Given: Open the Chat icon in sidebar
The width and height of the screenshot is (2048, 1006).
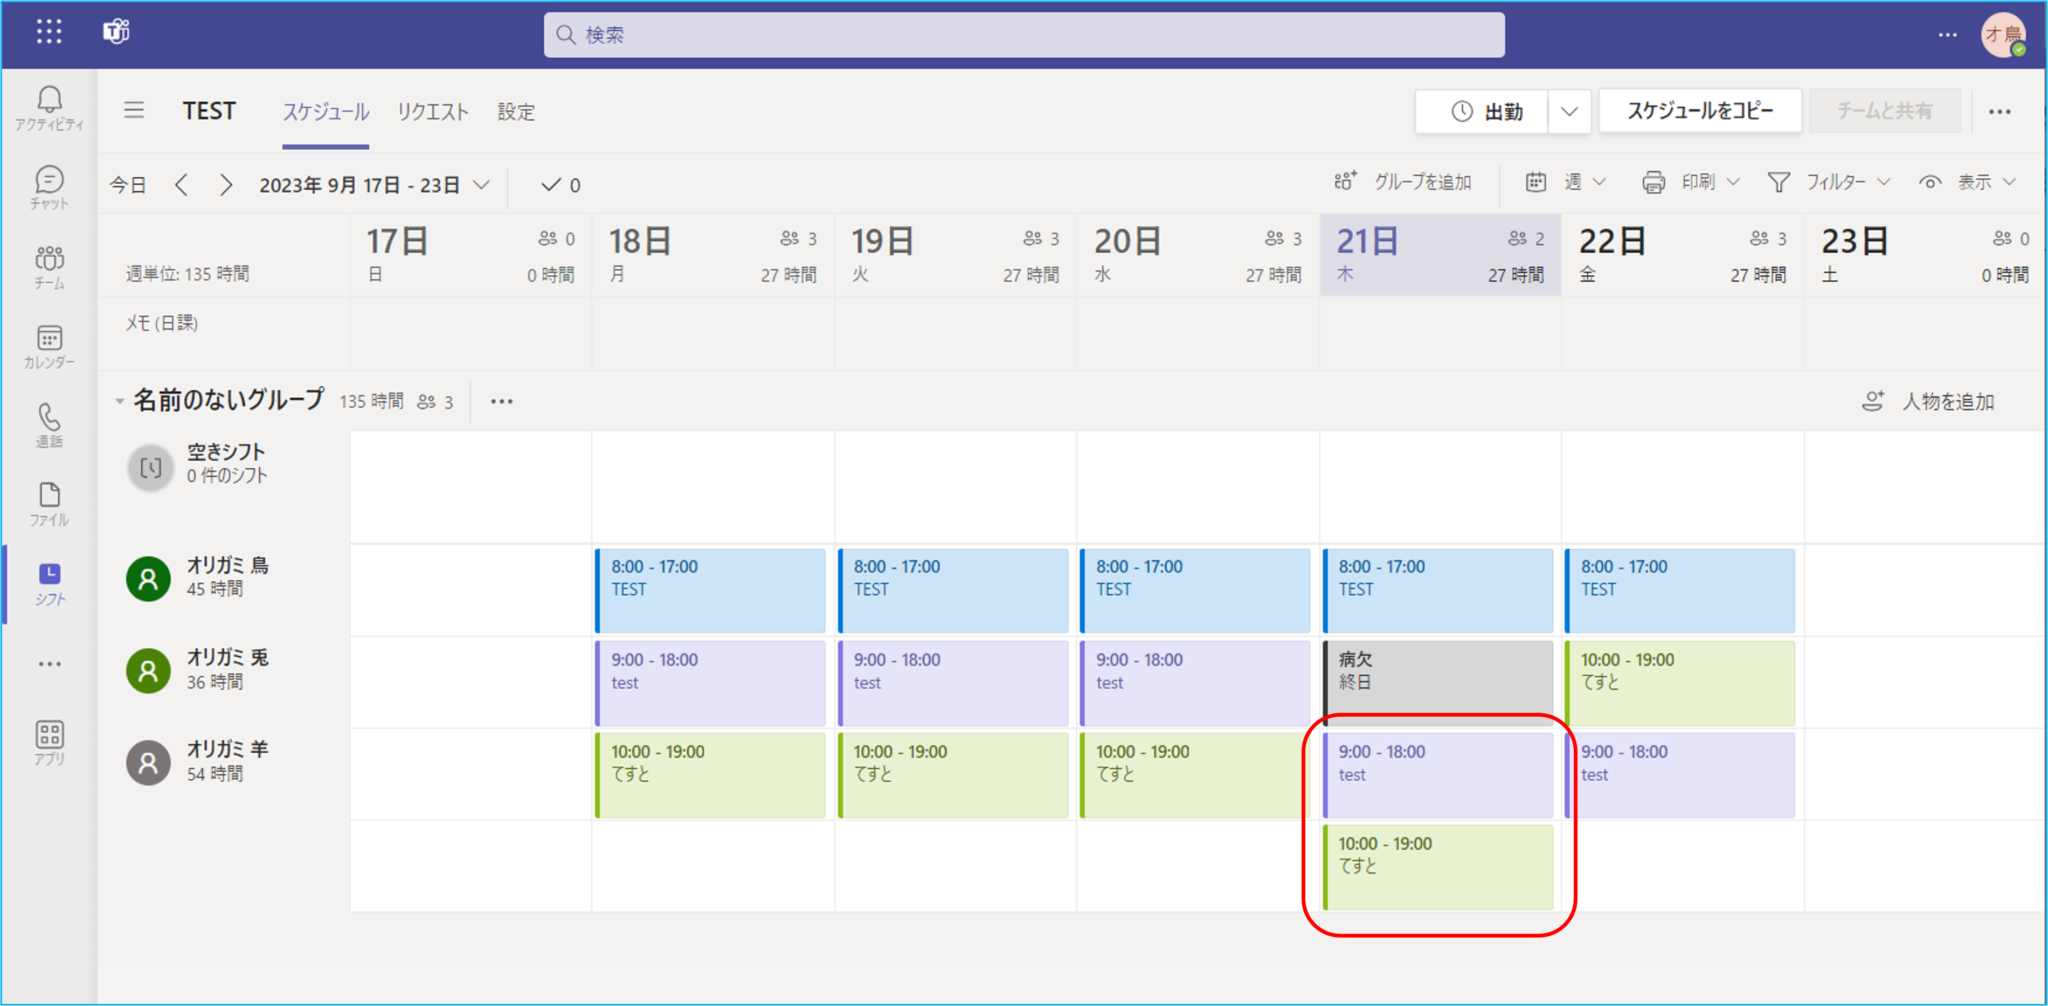Looking at the screenshot, I should coord(49,187).
